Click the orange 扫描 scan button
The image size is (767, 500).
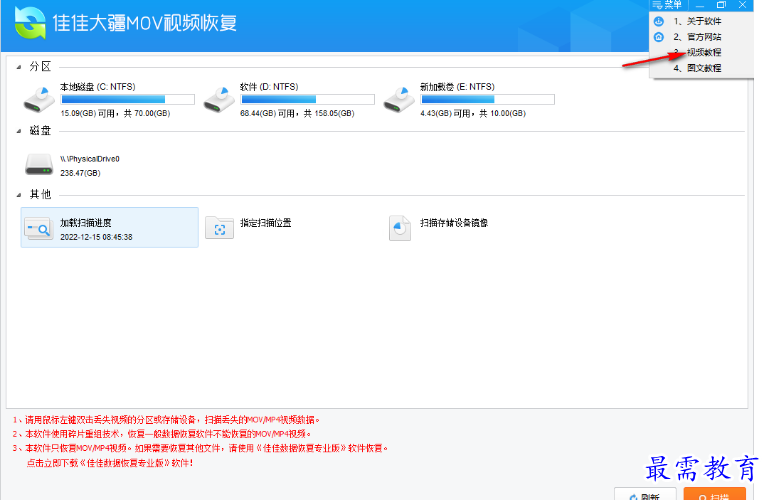click(715, 494)
